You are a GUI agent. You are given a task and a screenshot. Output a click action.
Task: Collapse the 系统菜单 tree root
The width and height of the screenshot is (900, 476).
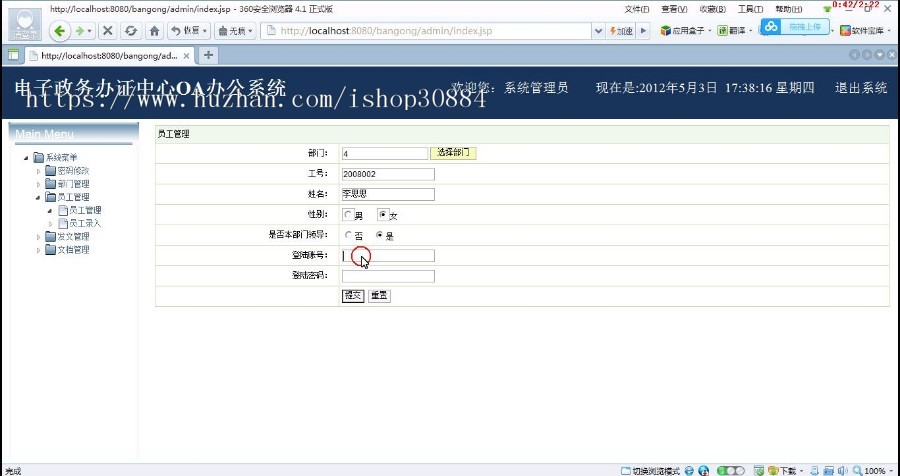coord(26,158)
